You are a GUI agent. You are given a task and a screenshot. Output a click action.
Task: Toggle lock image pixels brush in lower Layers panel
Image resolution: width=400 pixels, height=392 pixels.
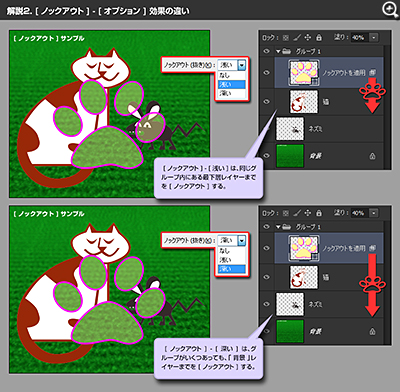297,213
